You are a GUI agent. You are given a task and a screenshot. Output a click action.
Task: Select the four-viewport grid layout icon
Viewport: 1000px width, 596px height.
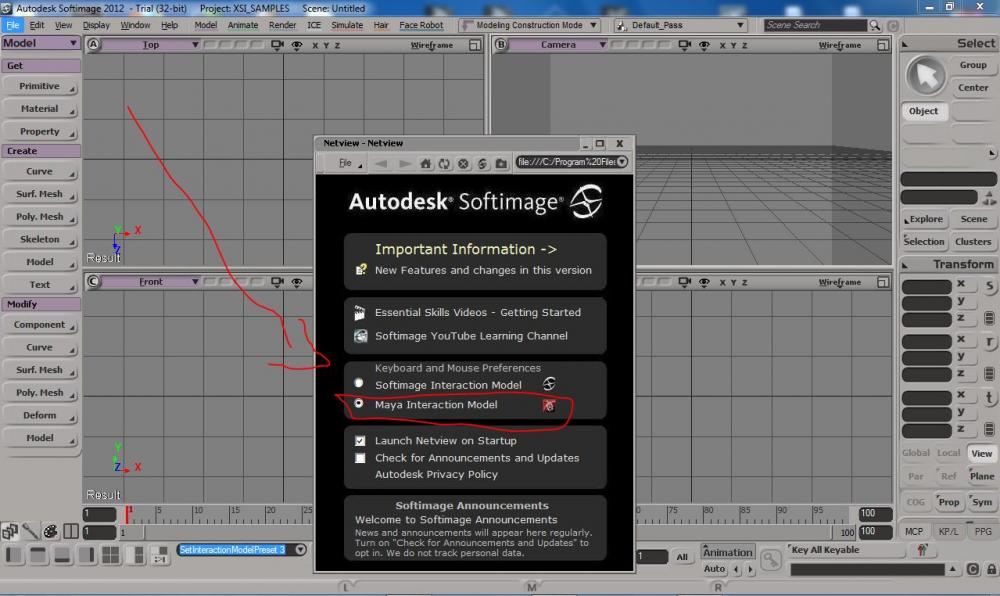click(x=110, y=555)
